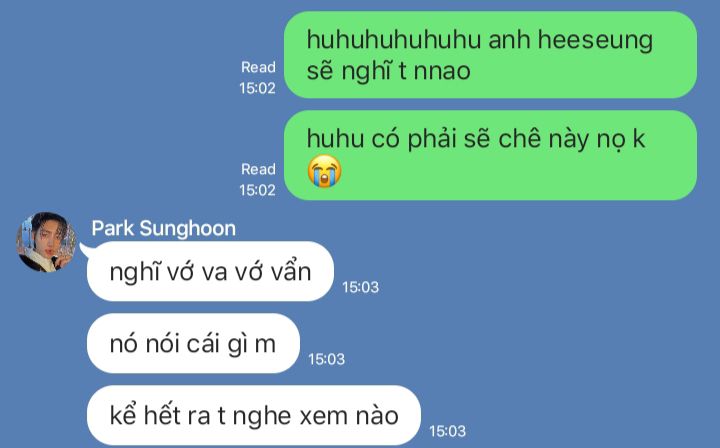Tap the Park Sunghoon sender name

point(163,228)
